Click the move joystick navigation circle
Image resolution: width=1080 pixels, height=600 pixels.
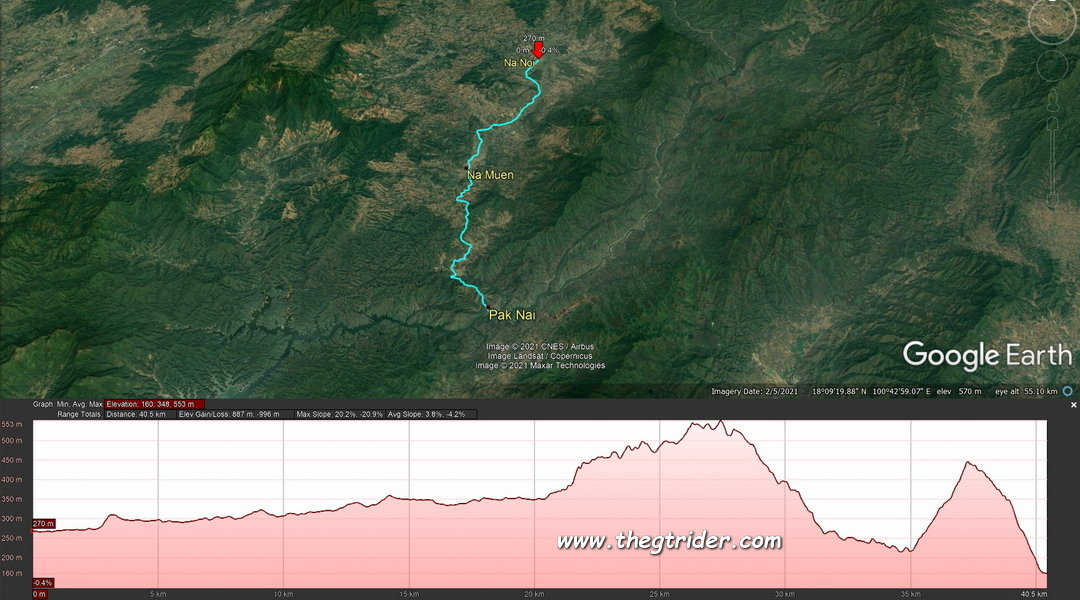click(1052, 65)
